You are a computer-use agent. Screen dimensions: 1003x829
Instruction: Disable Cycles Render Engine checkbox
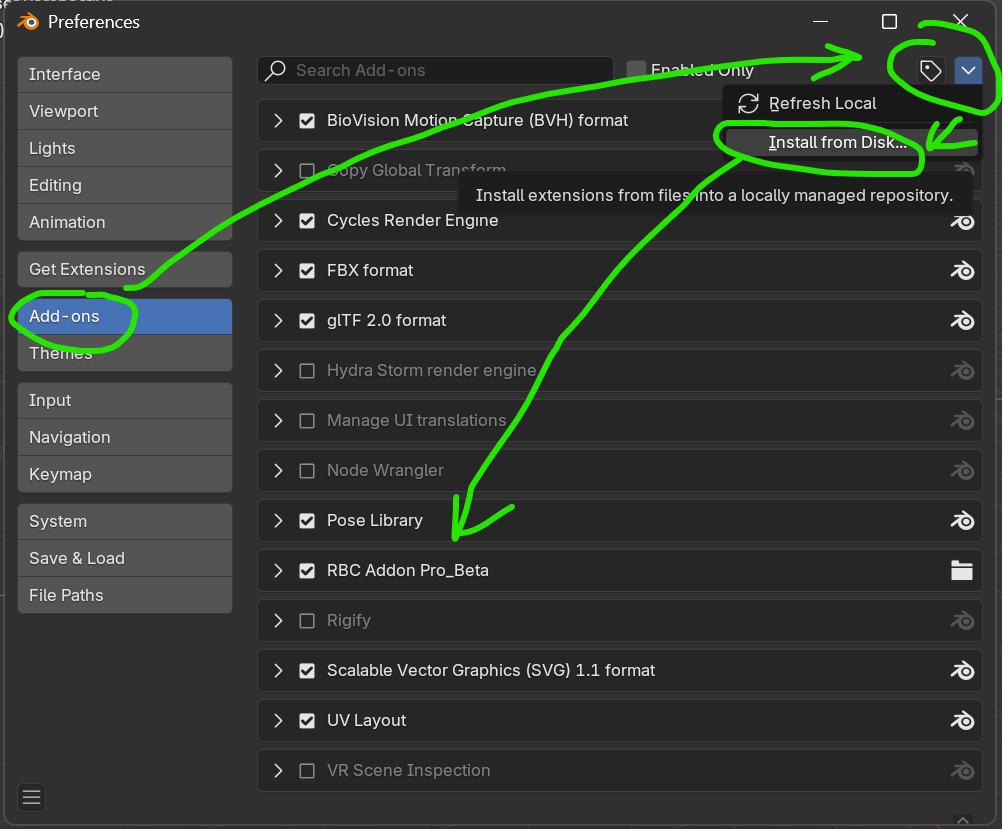click(307, 221)
